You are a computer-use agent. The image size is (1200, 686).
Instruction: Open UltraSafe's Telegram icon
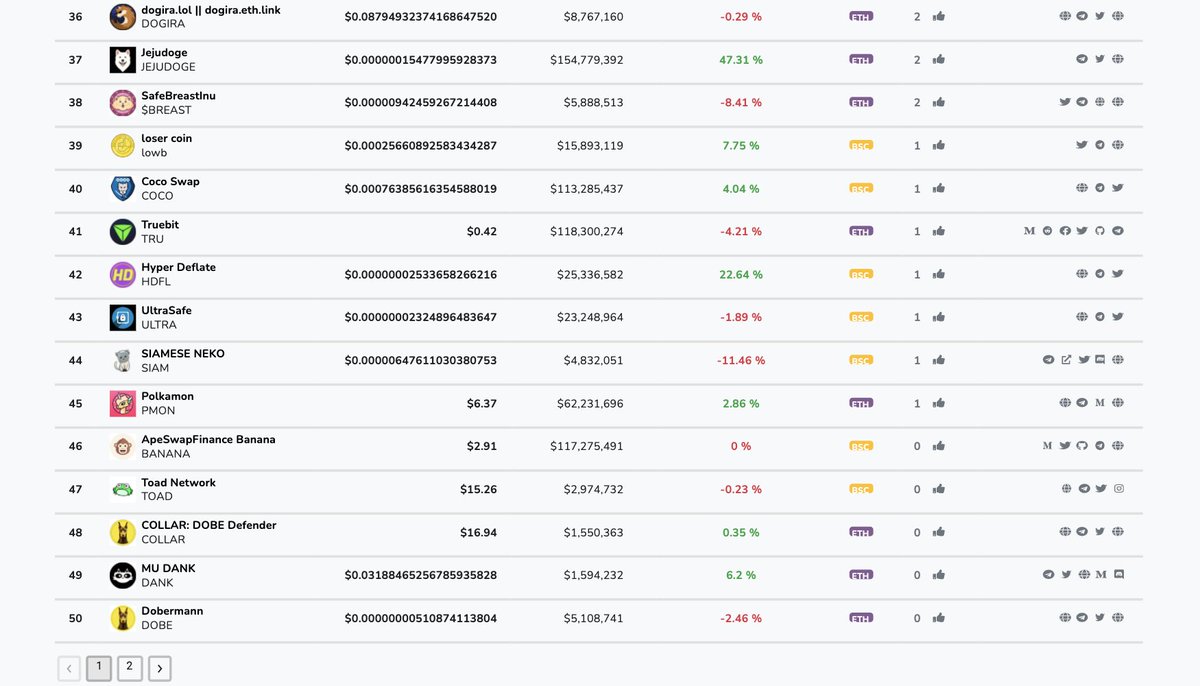pos(1100,317)
